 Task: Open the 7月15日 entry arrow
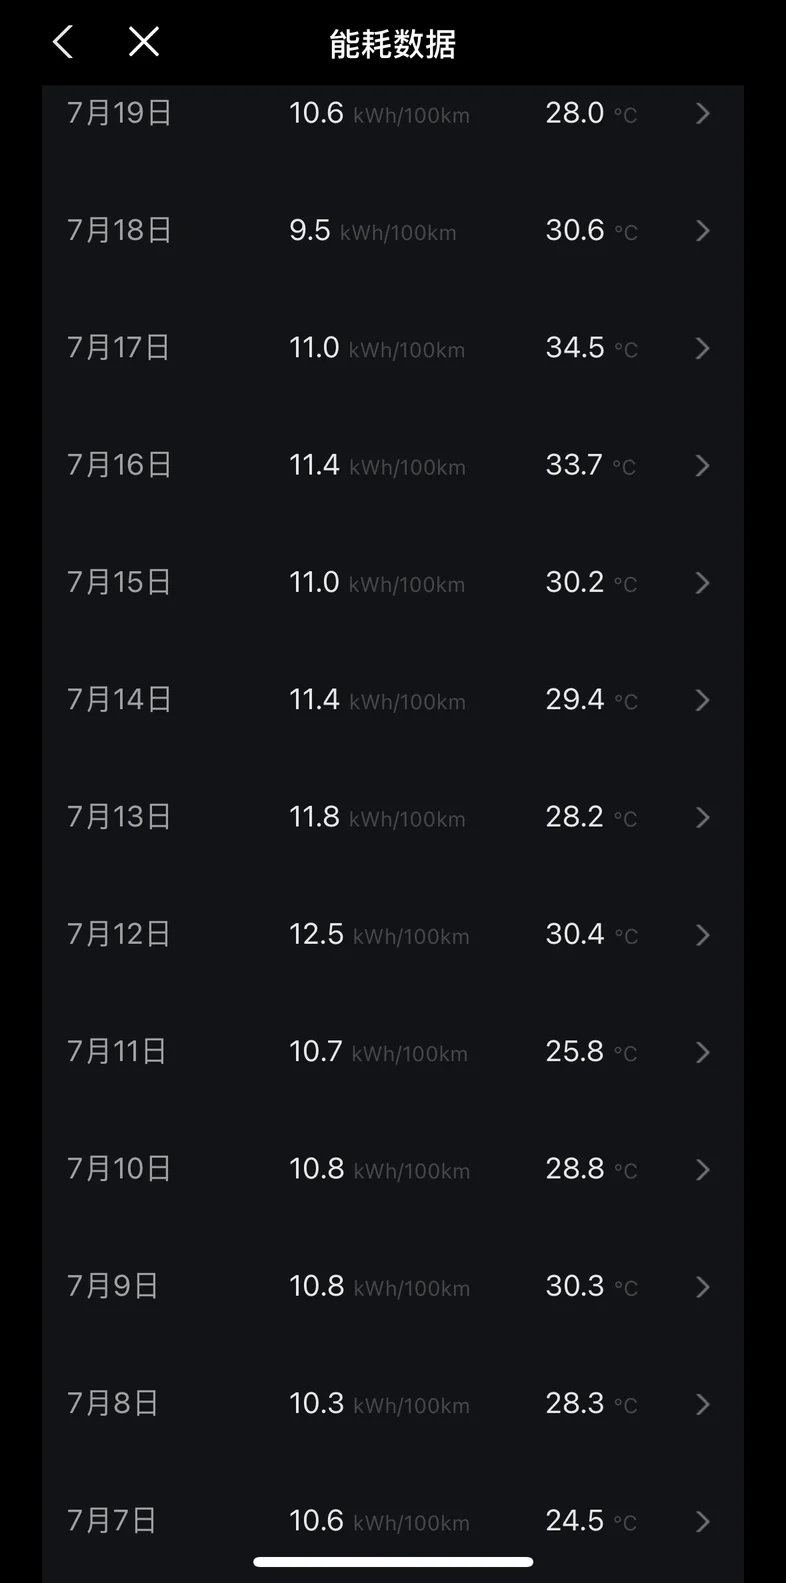[703, 583]
